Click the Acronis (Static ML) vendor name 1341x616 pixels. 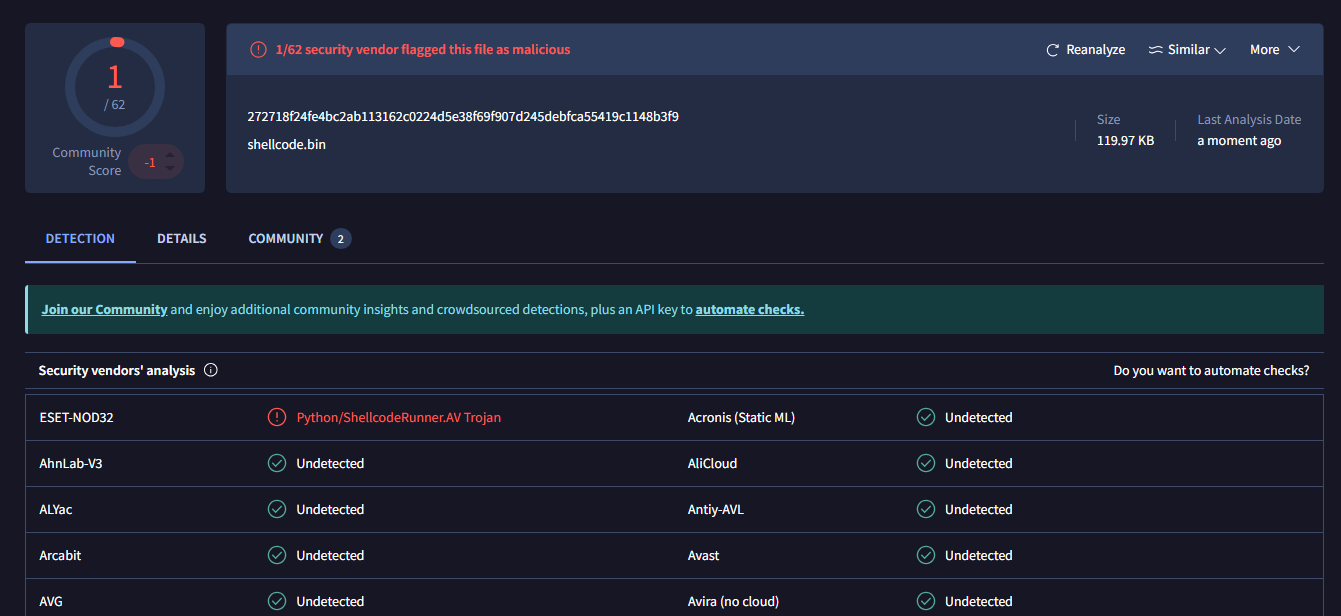[x=741, y=418]
